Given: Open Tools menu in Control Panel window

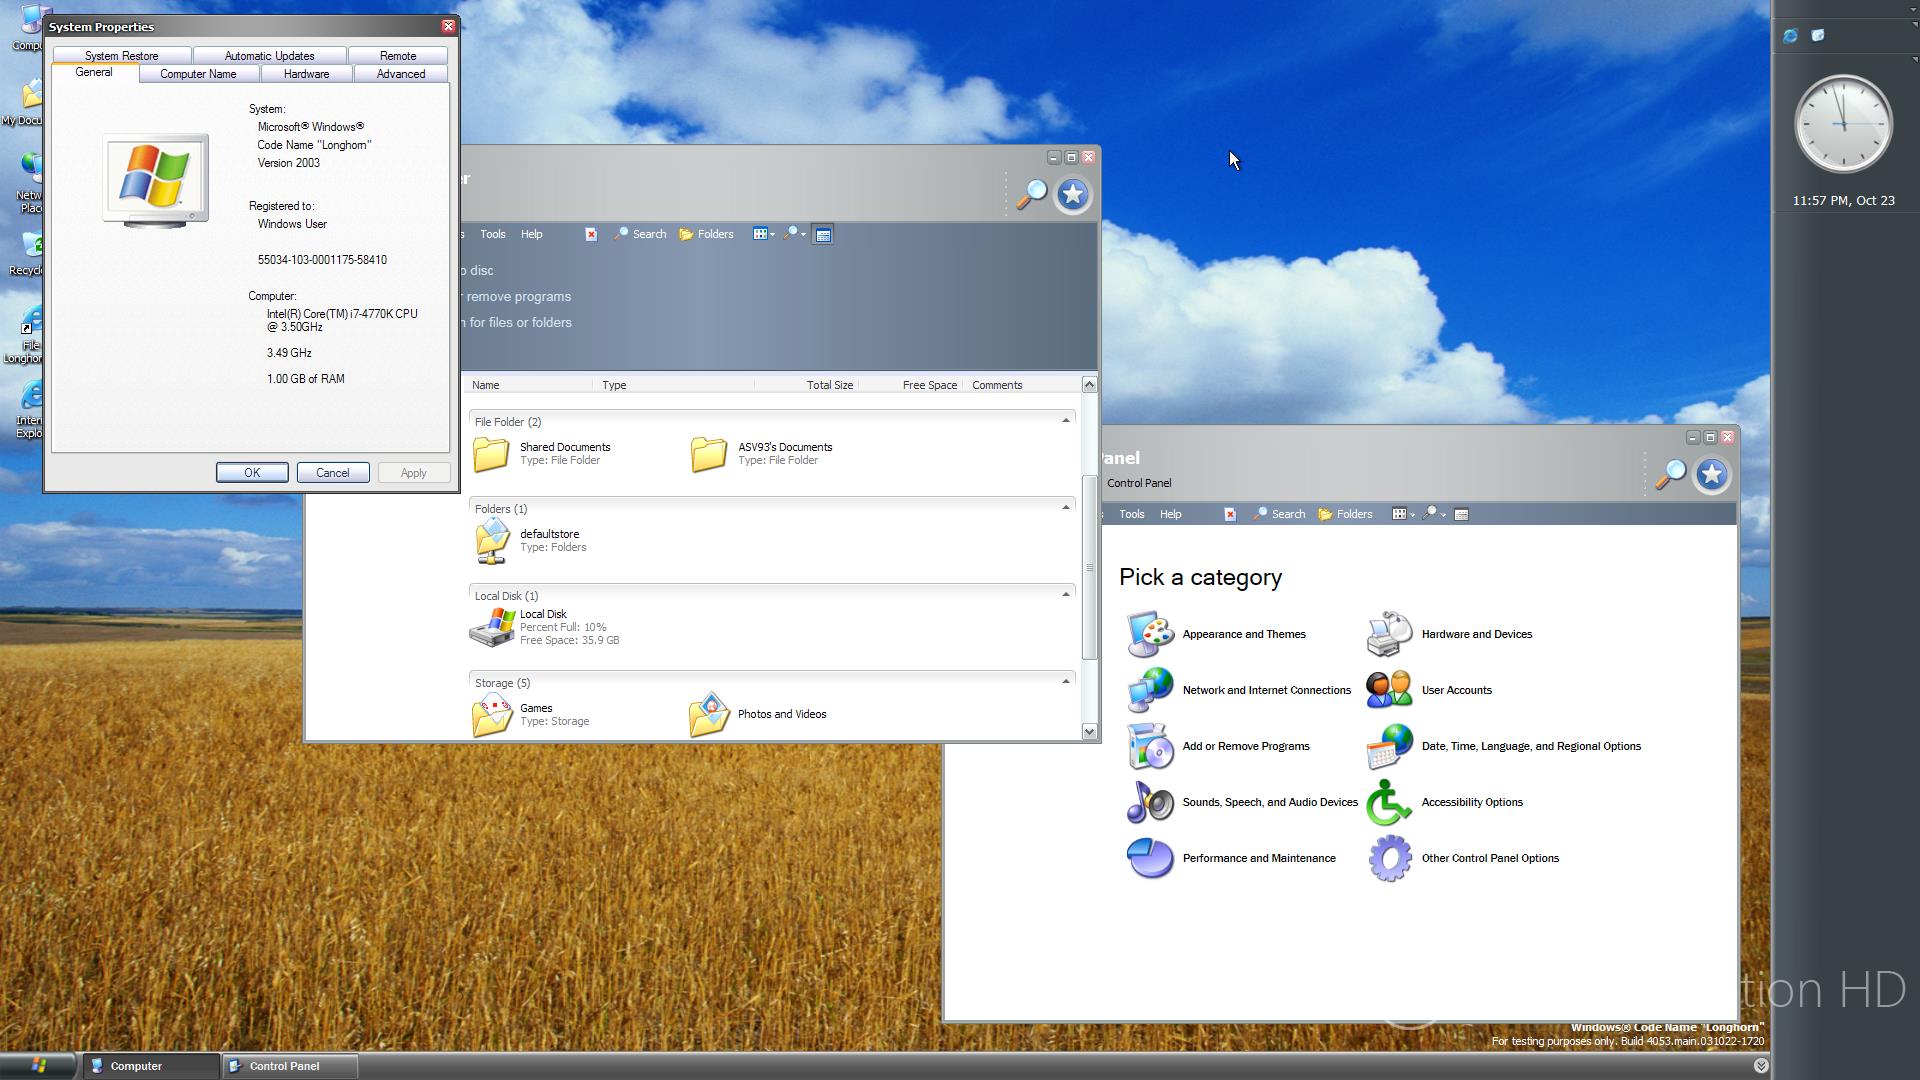Looking at the screenshot, I should (1131, 514).
